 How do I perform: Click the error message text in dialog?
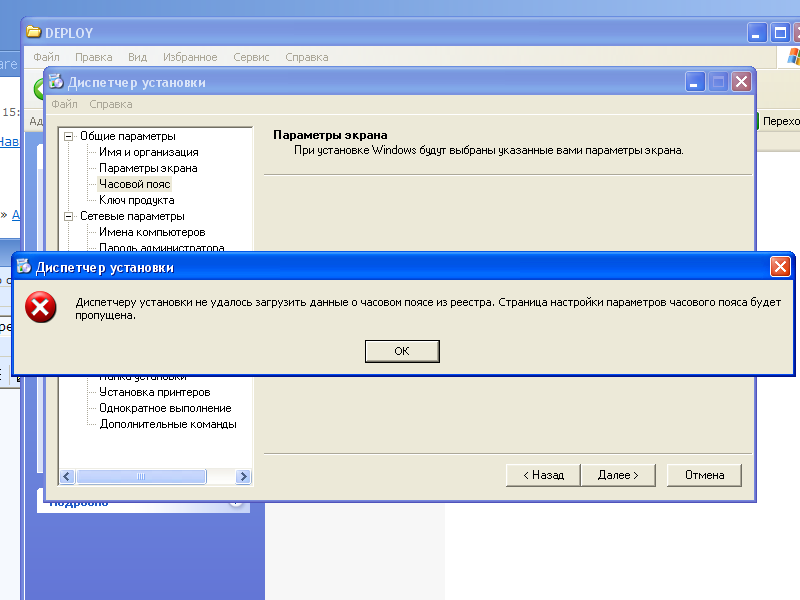pos(428,309)
